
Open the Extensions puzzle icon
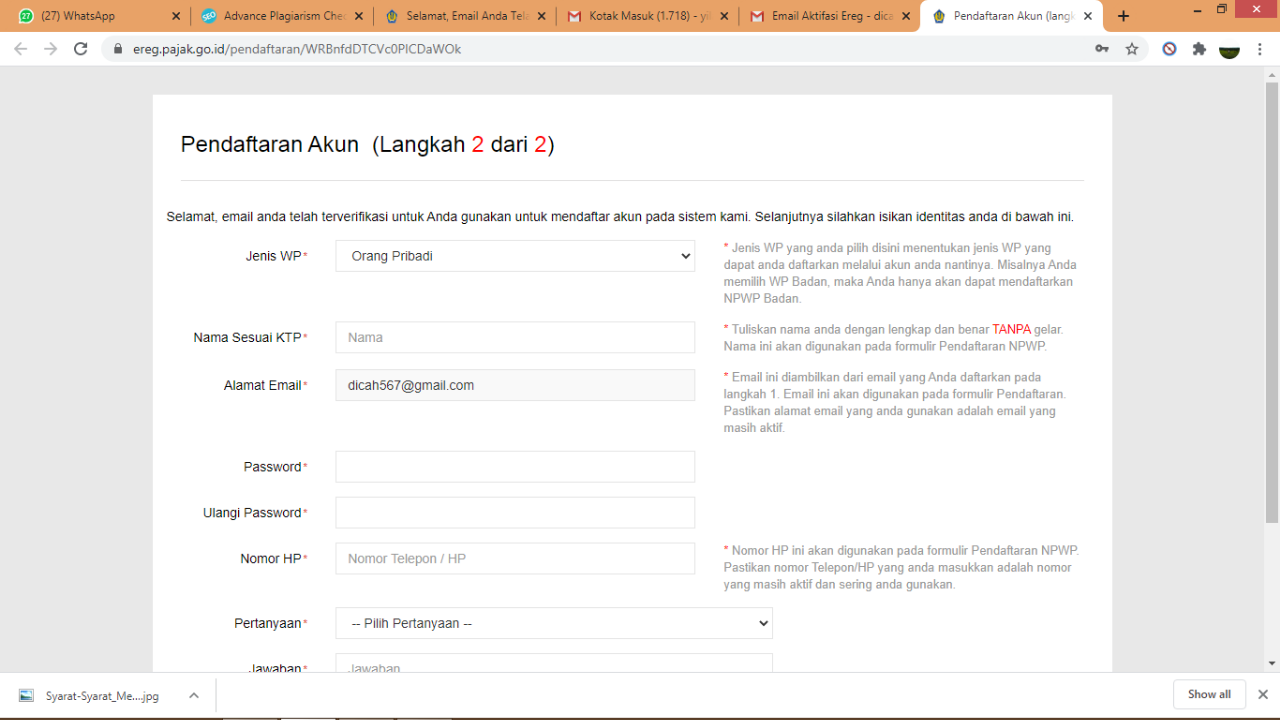click(x=1199, y=48)
